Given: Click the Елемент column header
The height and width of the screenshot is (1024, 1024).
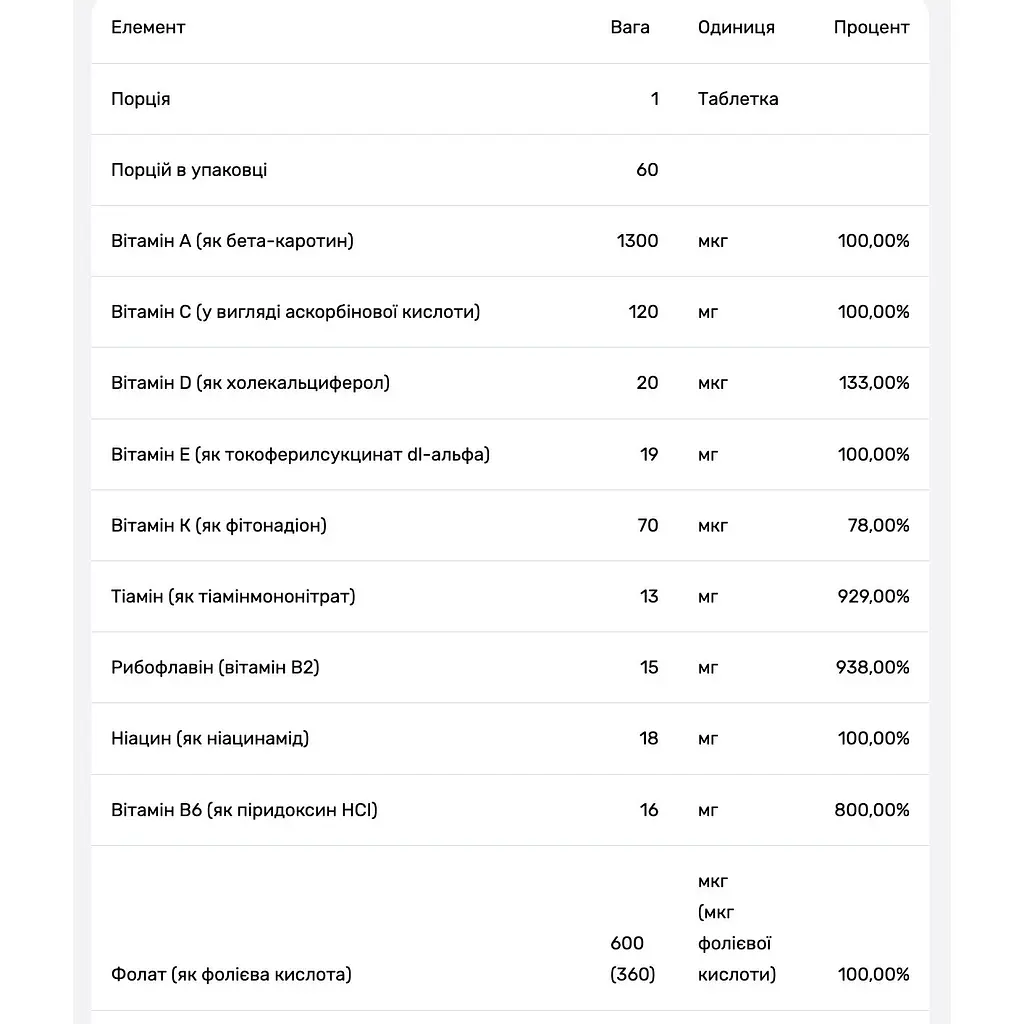Looking at the screenshot, I should tap(148, 27).
